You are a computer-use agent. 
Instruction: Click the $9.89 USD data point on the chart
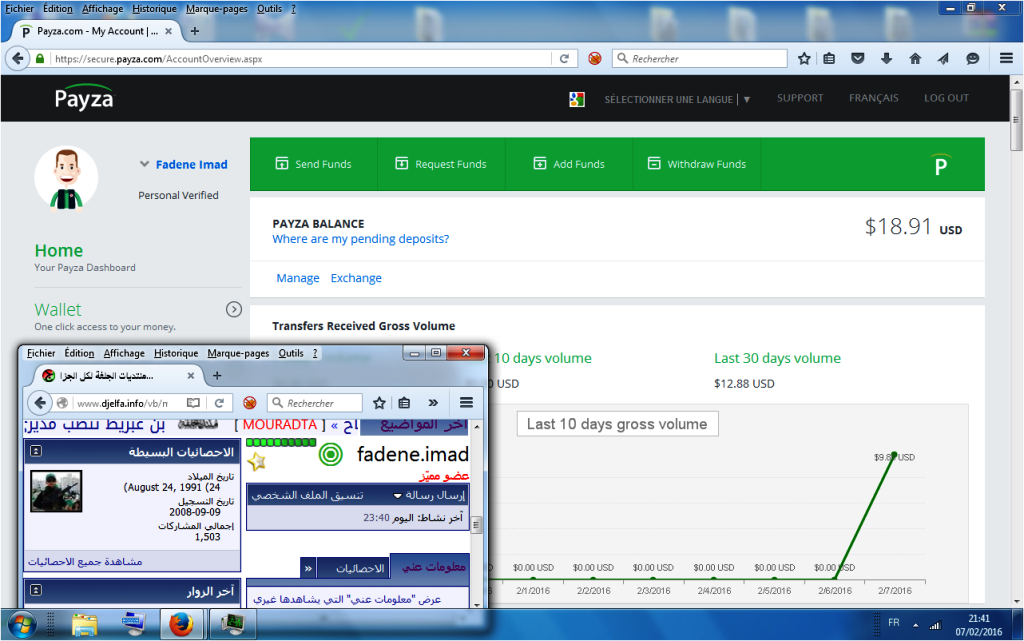(893, 455)
